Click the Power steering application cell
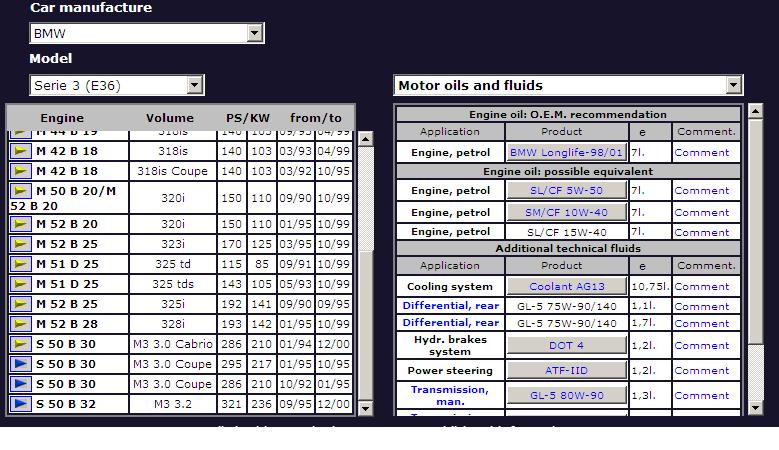 (x=450, y=370)
